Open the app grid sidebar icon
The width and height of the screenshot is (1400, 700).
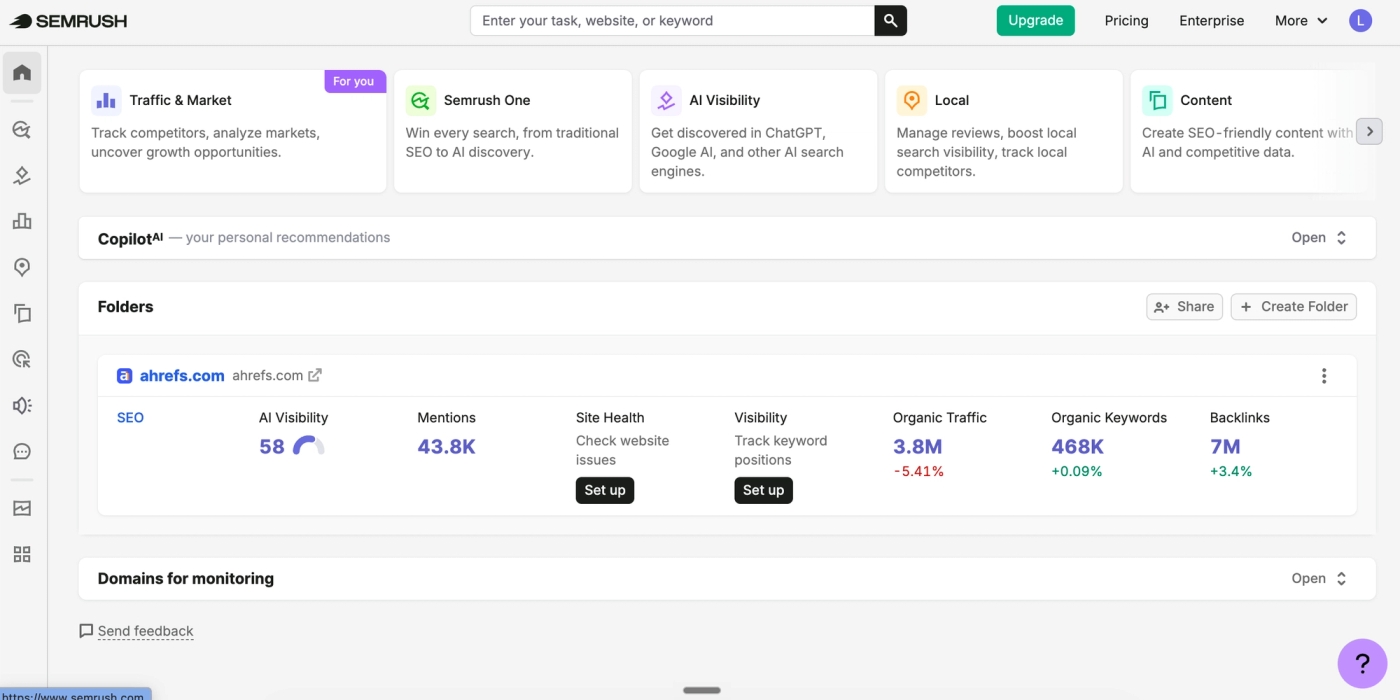[x=22, y=554]
